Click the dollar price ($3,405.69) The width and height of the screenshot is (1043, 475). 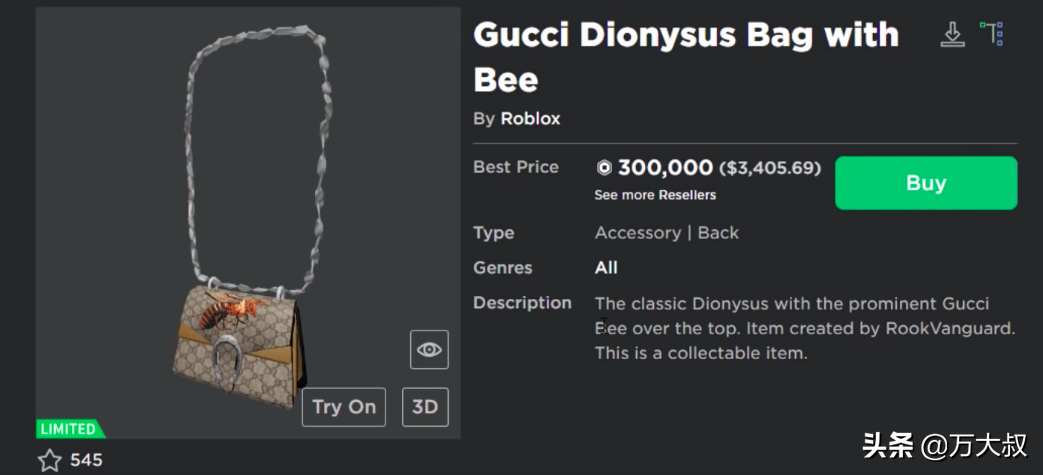(x=770, y=168)
